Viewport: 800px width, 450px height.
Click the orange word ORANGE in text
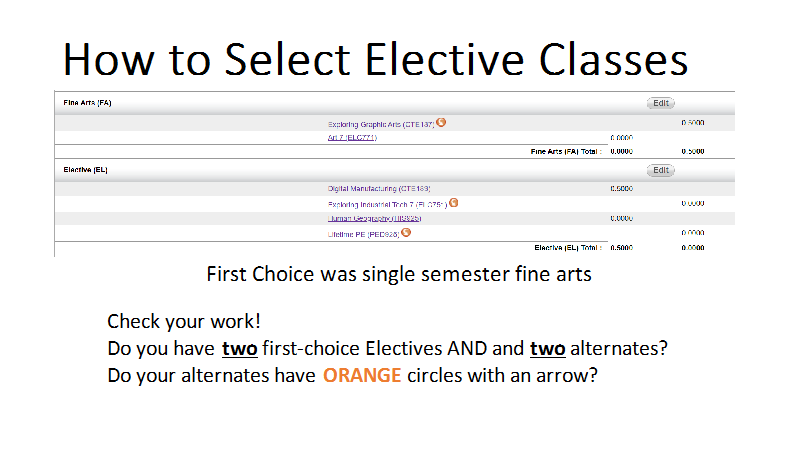tap(362, 376)
